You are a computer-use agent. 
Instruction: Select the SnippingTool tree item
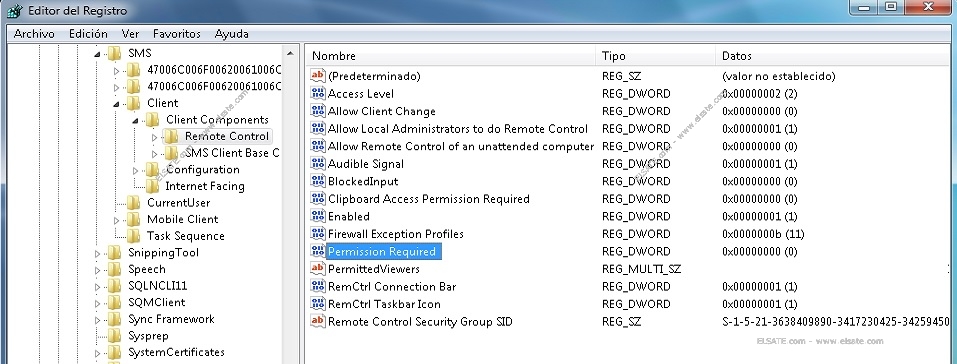point(163,253)
